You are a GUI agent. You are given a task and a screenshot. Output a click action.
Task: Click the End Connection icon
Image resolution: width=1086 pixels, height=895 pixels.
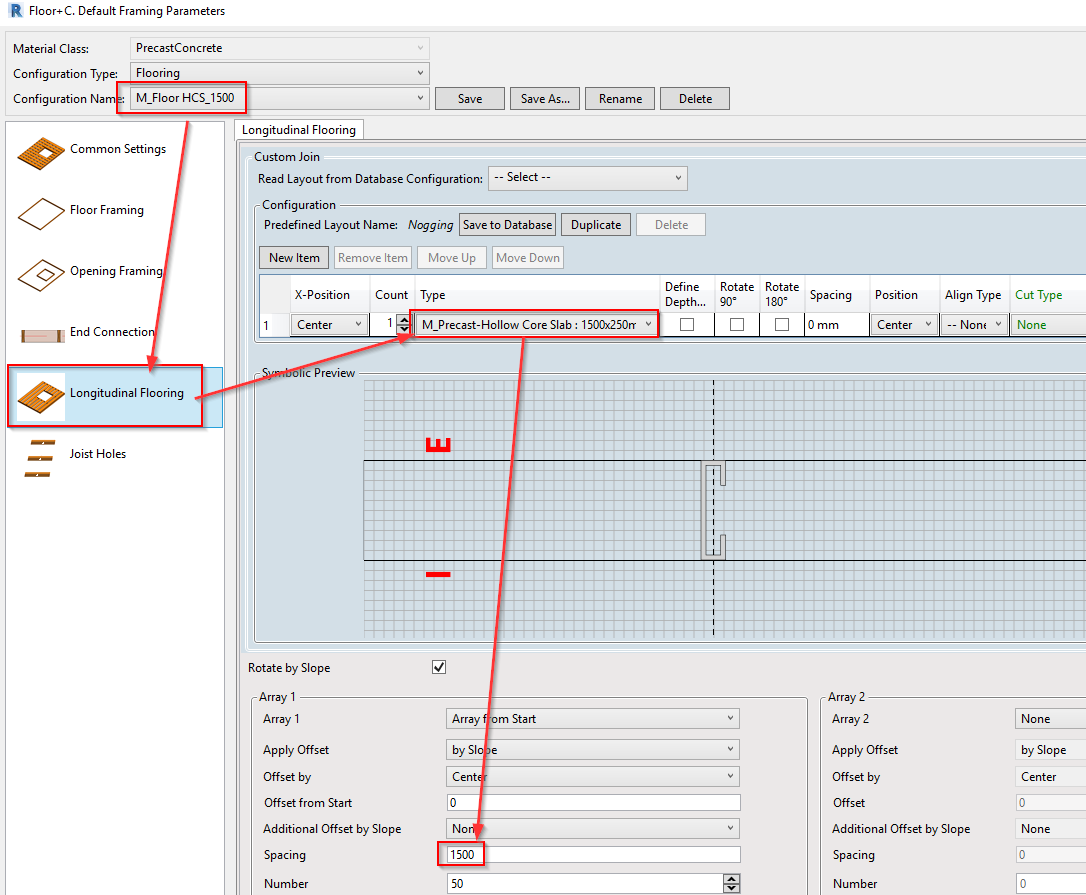[x=42, y=336]
